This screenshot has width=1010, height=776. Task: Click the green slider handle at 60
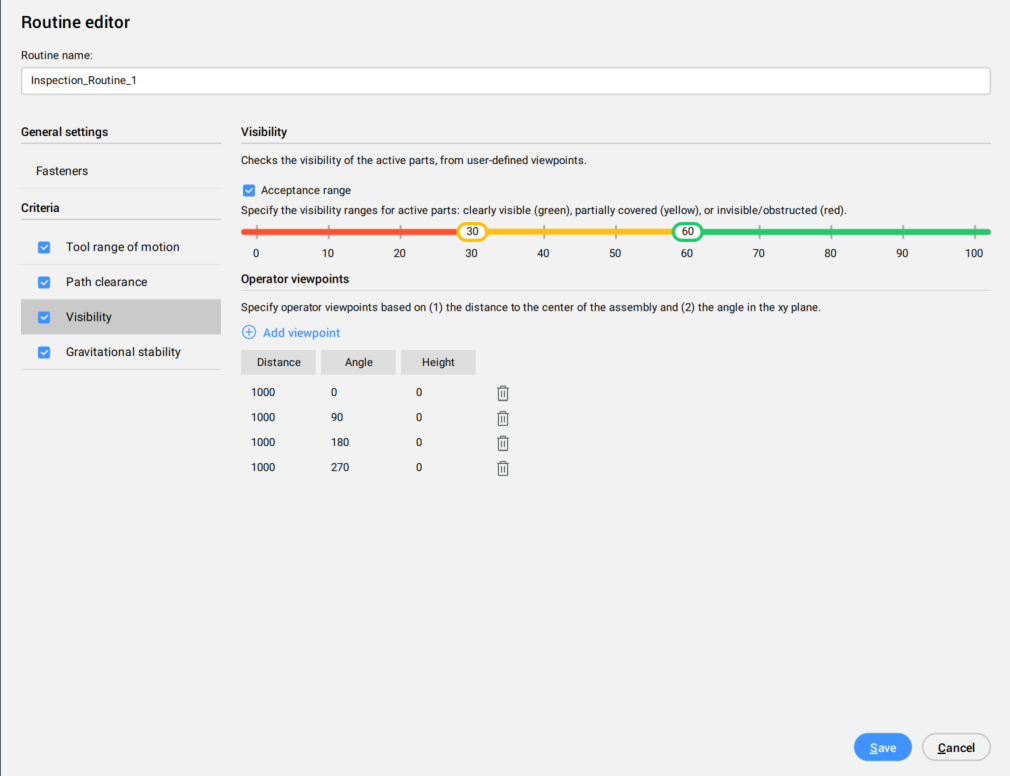click(687, 232)
